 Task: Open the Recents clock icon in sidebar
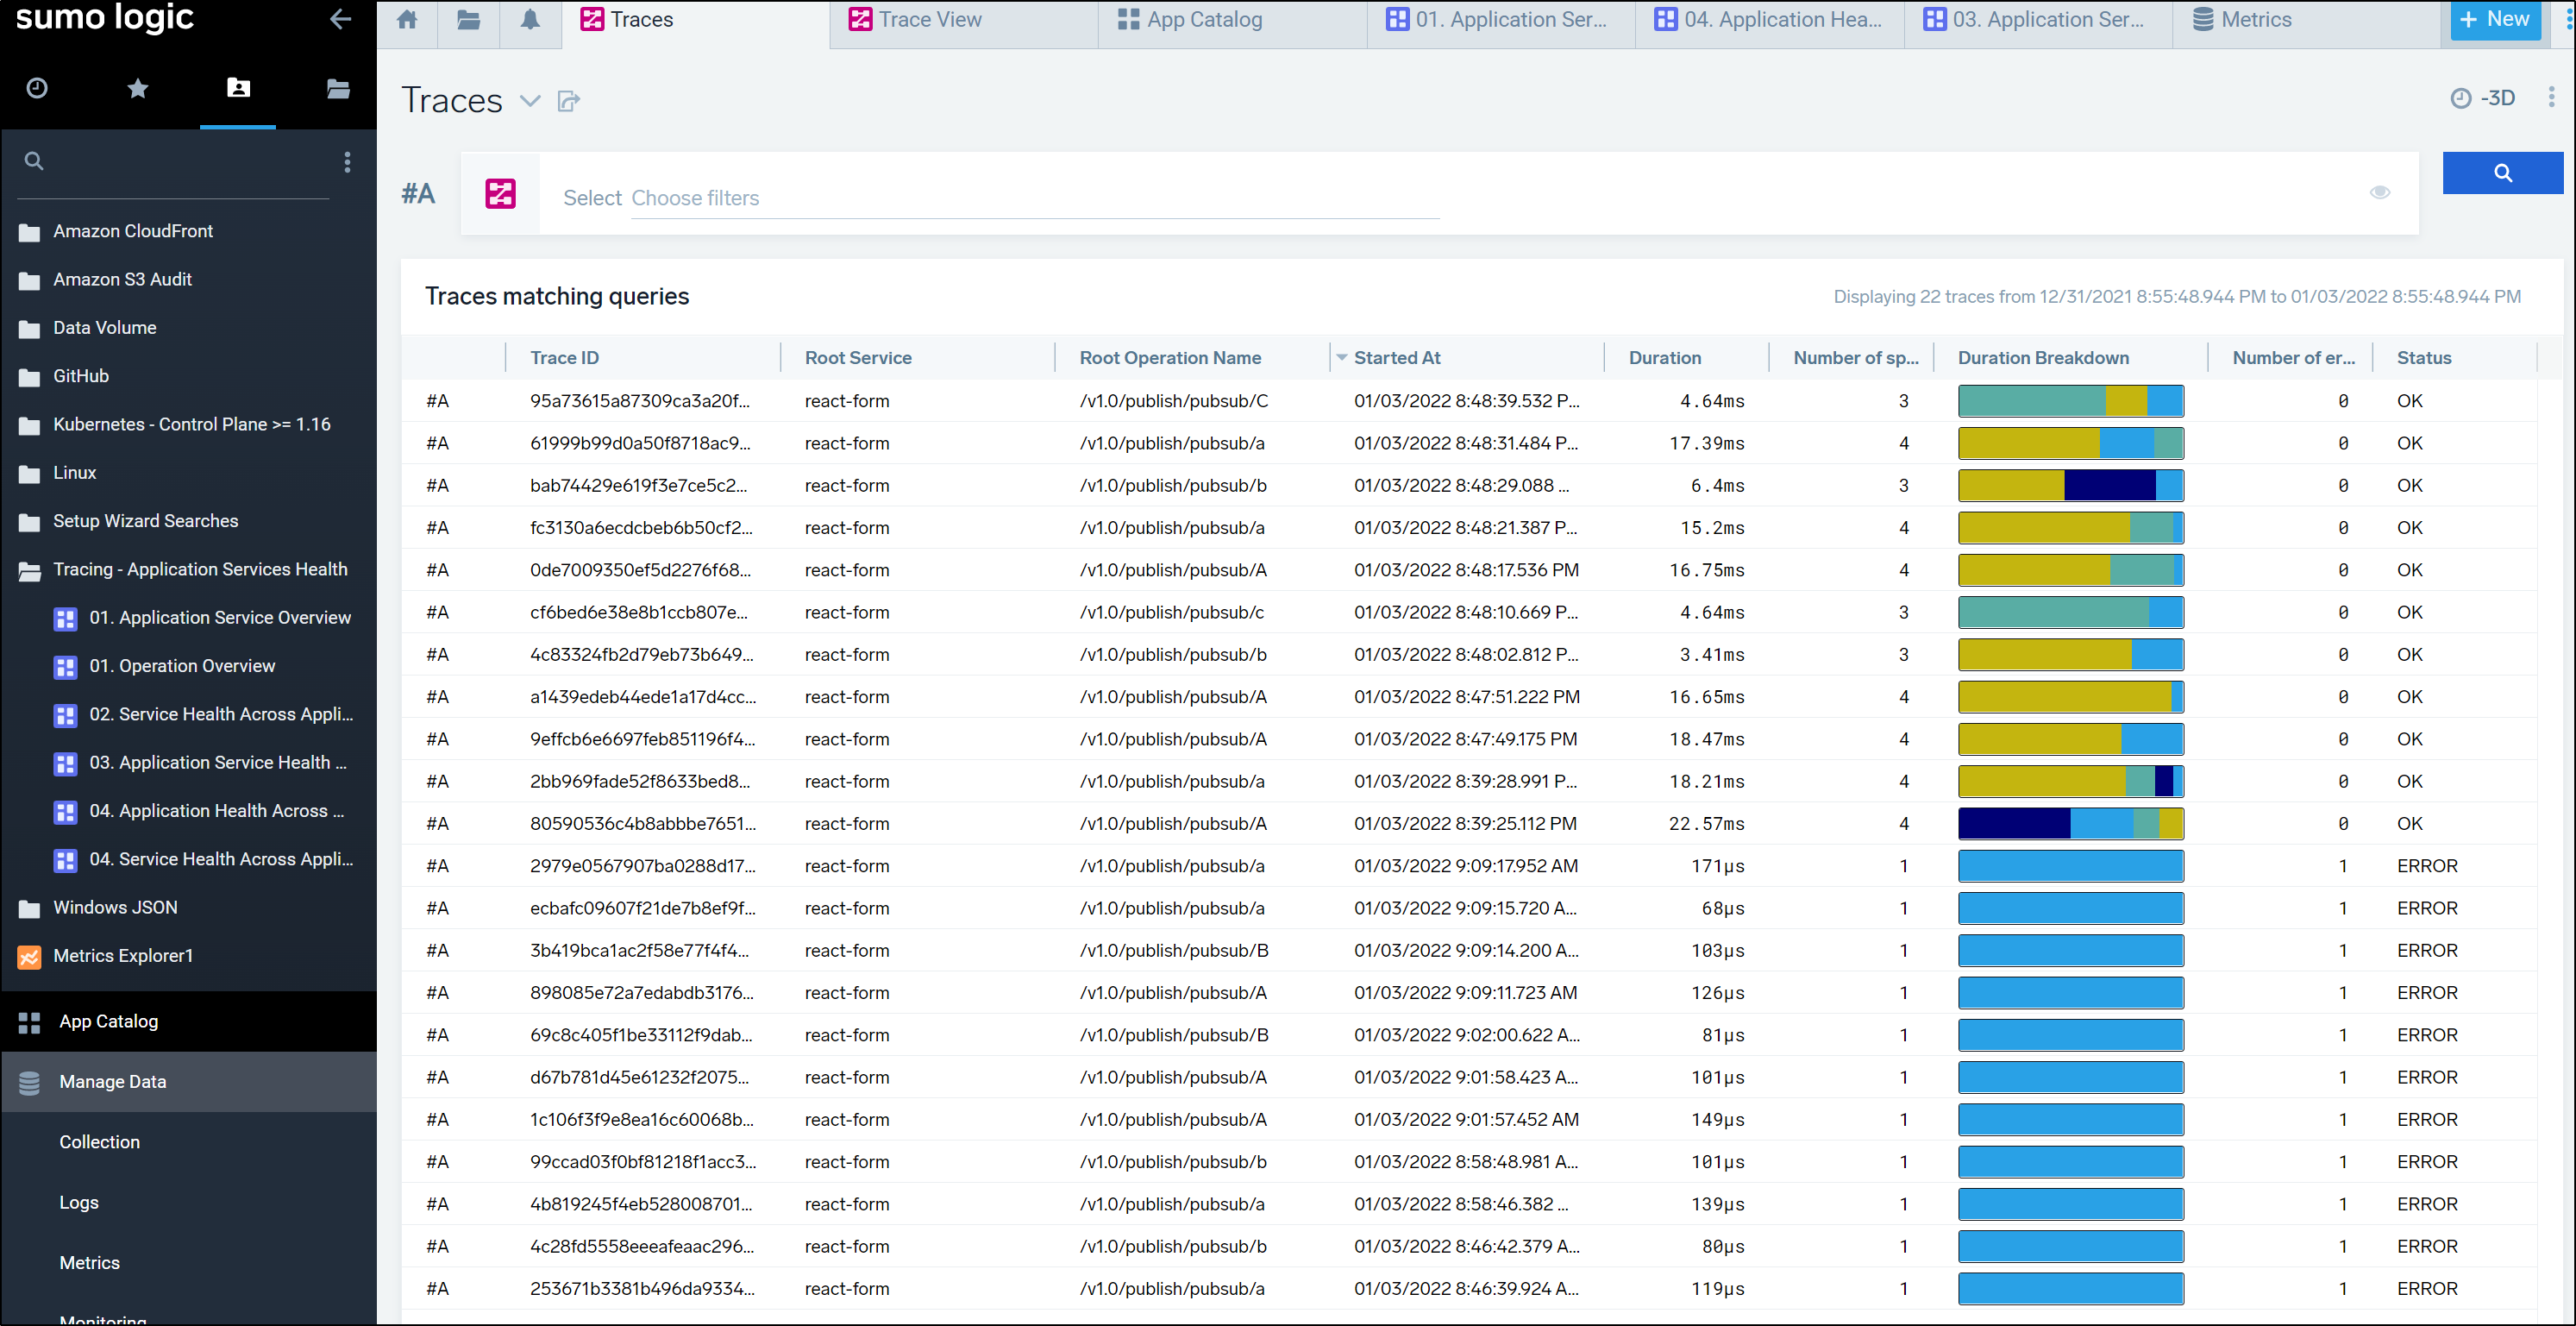37,88
